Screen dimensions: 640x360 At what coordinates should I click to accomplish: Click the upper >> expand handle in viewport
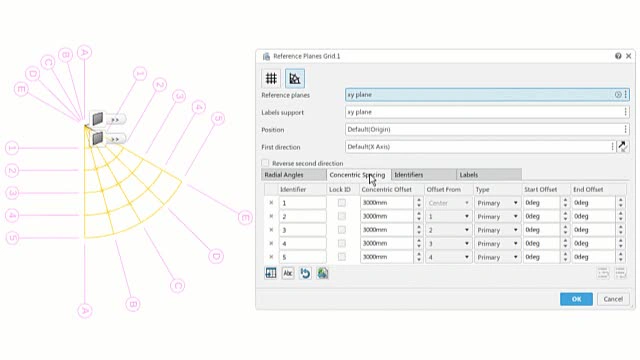pyautogui.click(x=116, y=120)
